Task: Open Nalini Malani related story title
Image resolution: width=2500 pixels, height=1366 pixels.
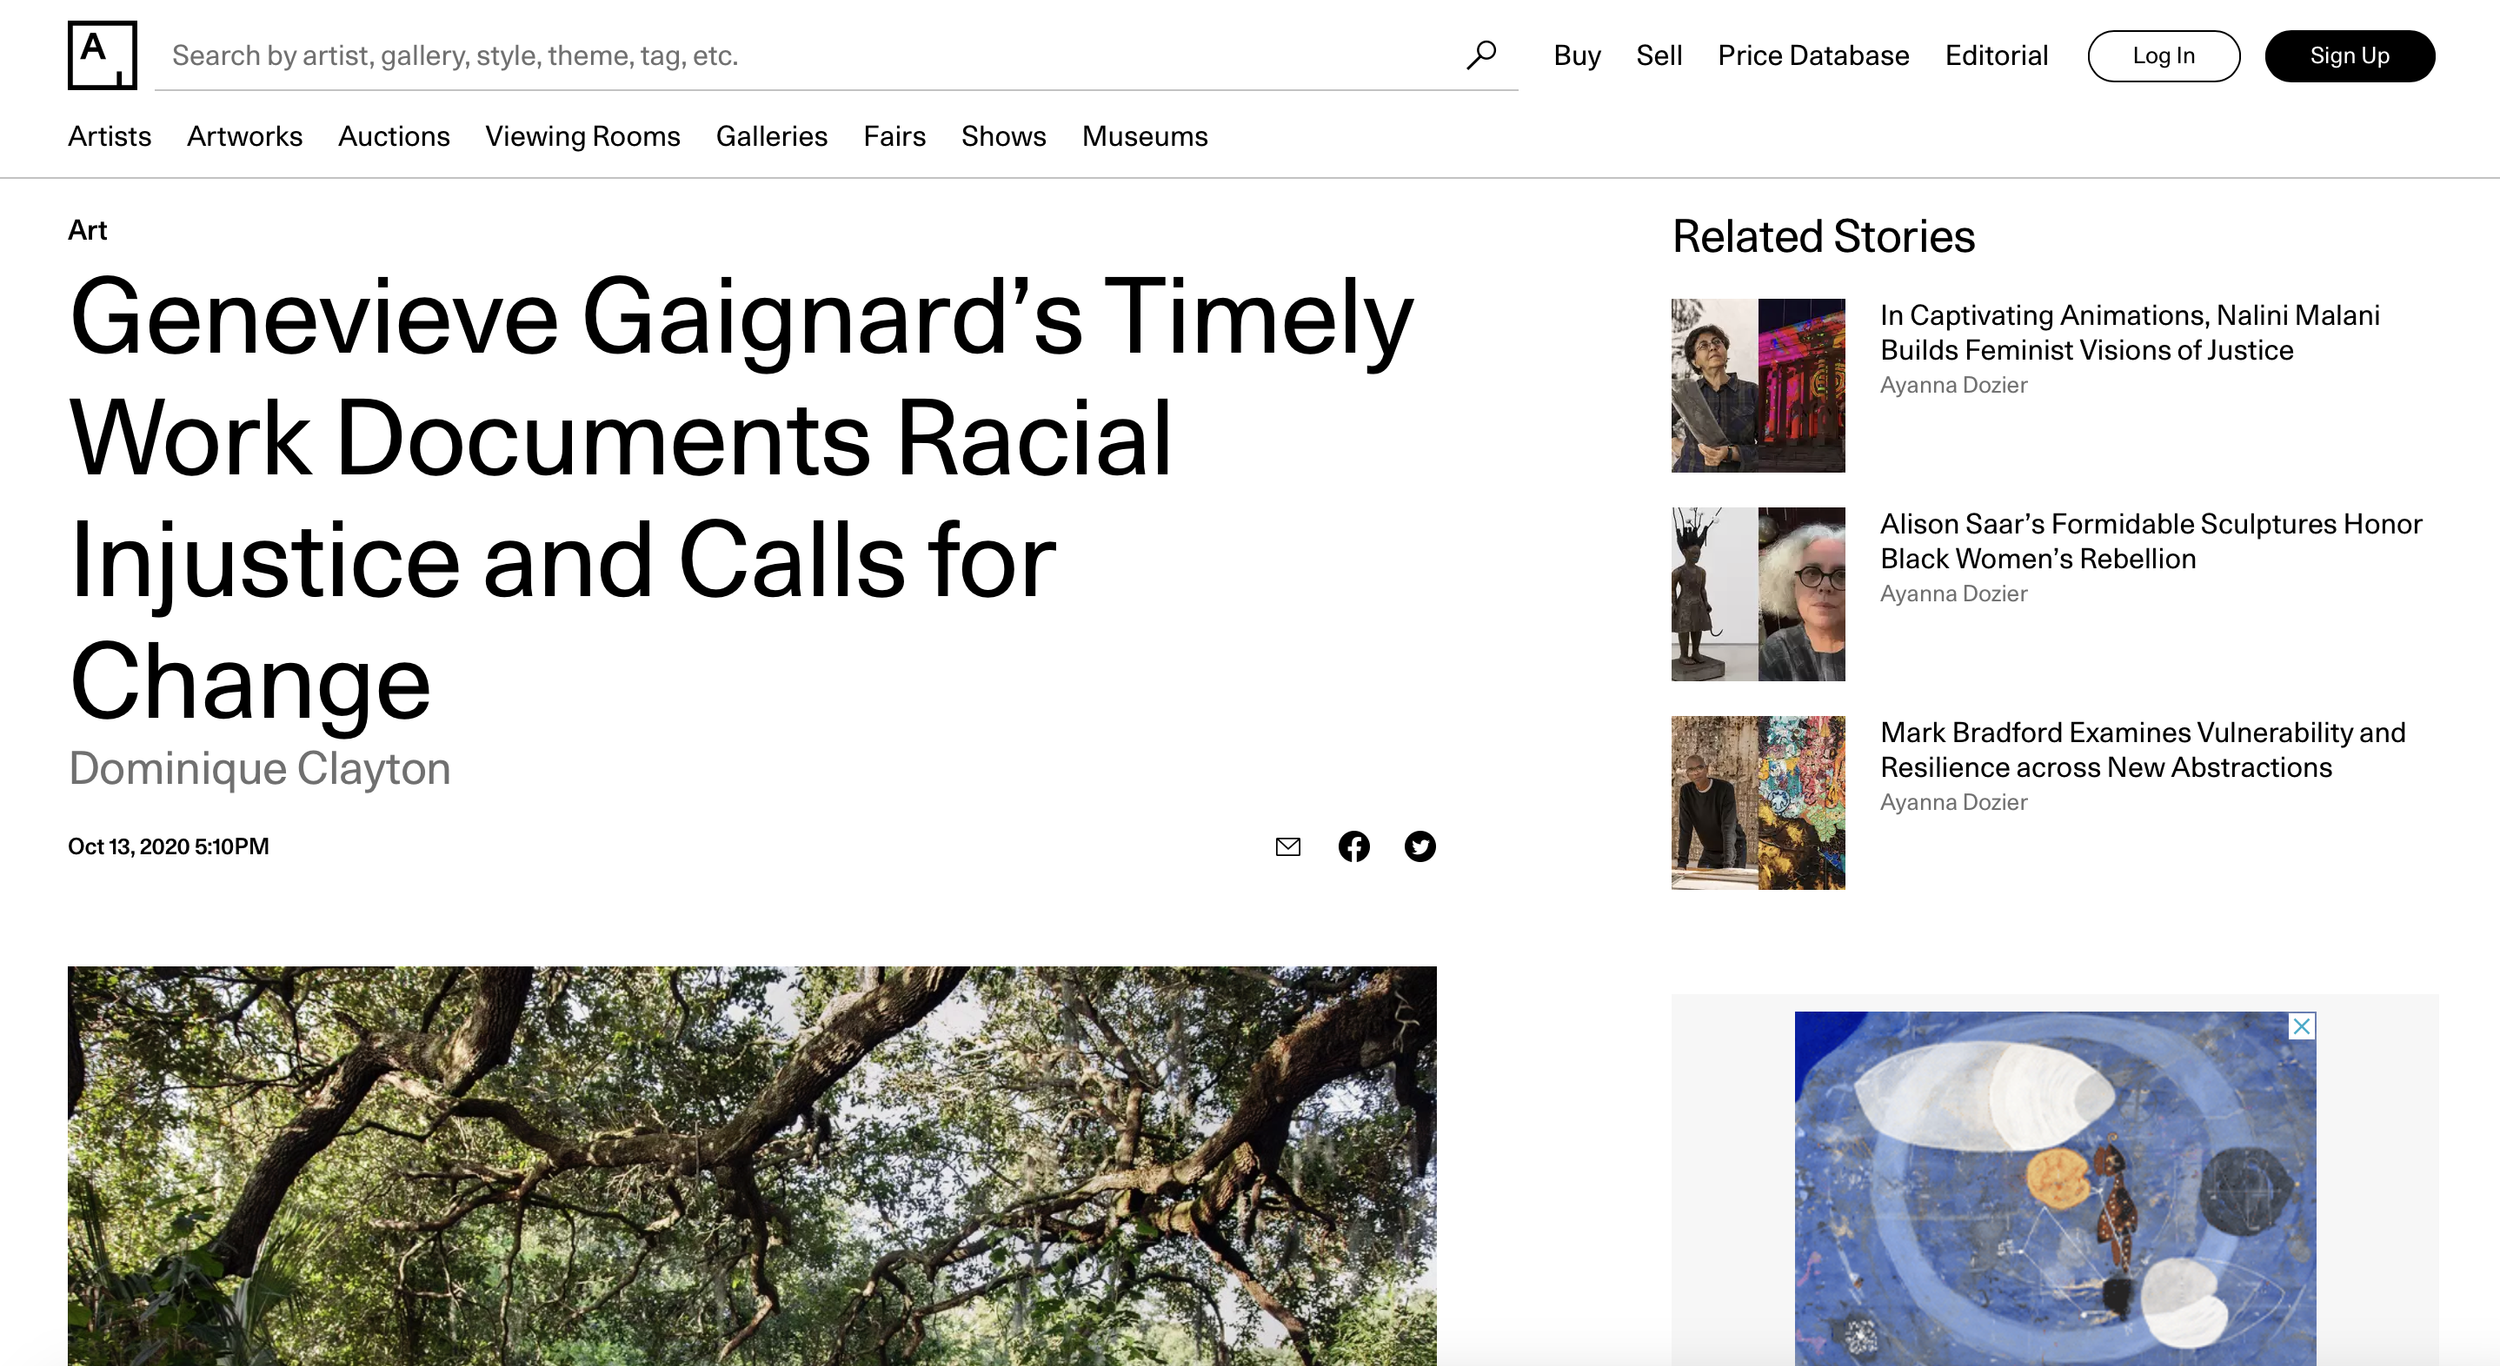Action: (x=2130, y=333)
